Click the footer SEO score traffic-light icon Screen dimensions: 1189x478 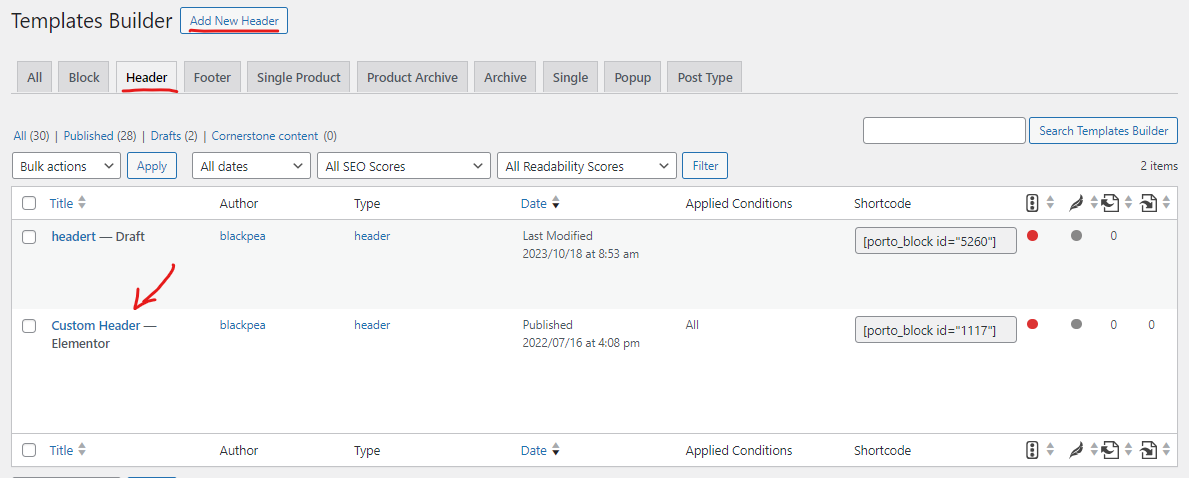click(1031, 450)
